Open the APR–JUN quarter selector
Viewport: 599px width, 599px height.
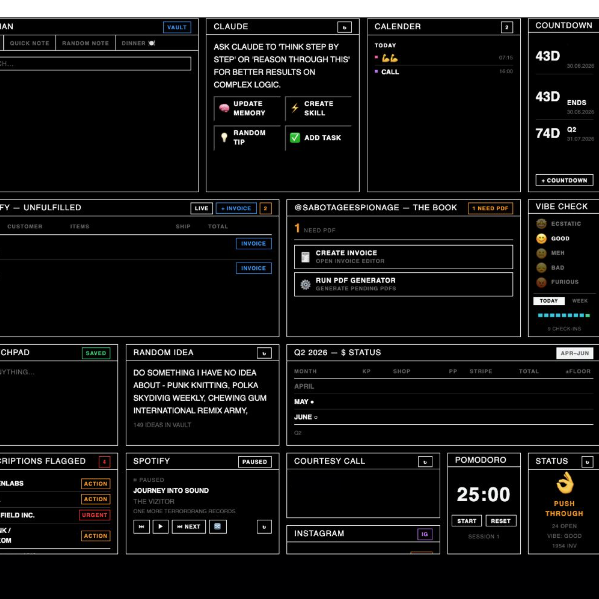pyautogui.click(x=575, y=353)
